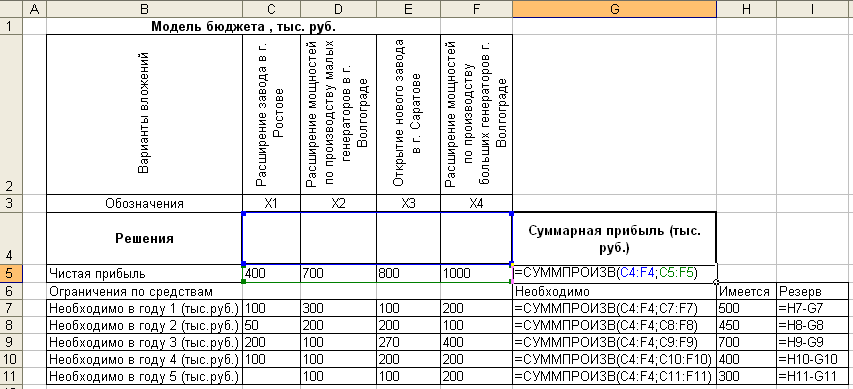Click 'Необходимо в году 3 (тыс.руб.)' cell

pyautogui.click(x=144, y=342)
